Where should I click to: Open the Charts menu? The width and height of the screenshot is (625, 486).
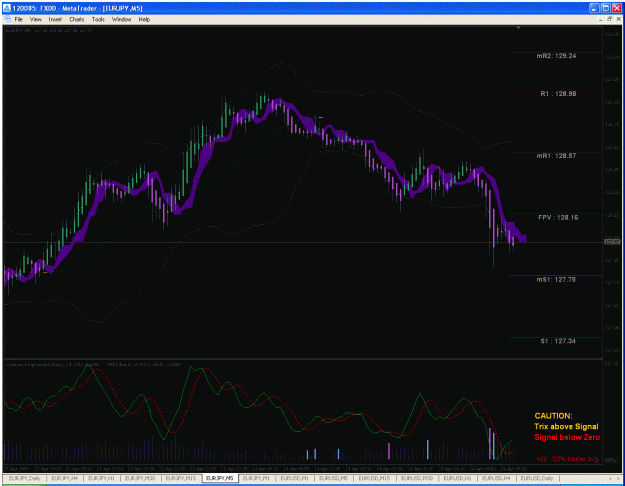coord(77,19)
